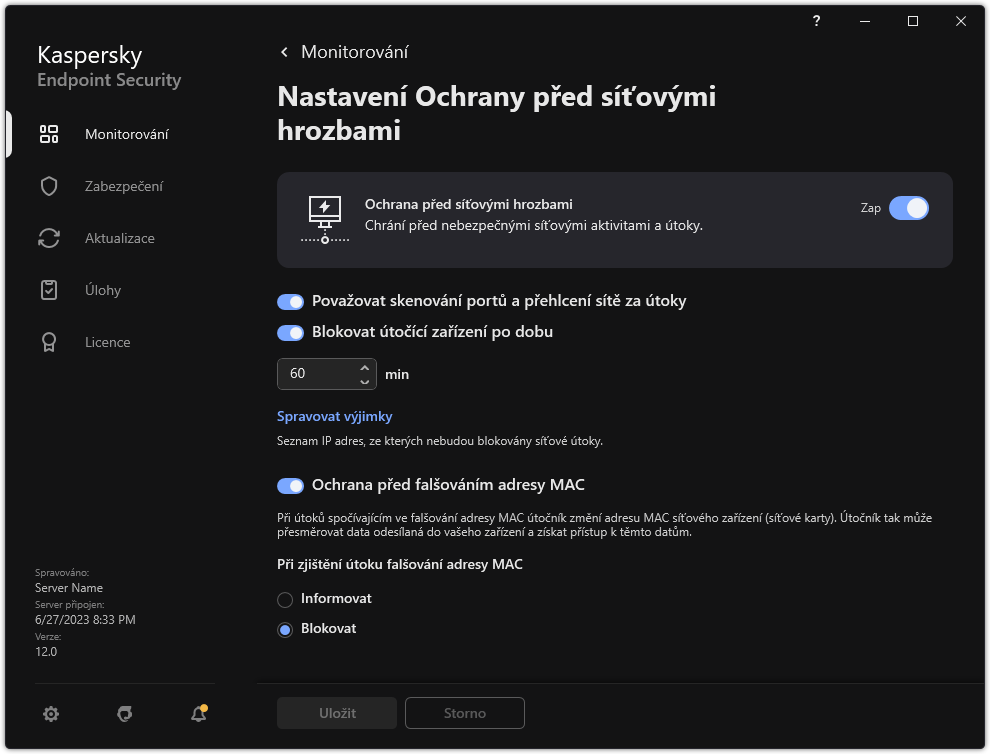Open notifications via the bell icon
Screen dimensions: 990x754
point(198,713)
